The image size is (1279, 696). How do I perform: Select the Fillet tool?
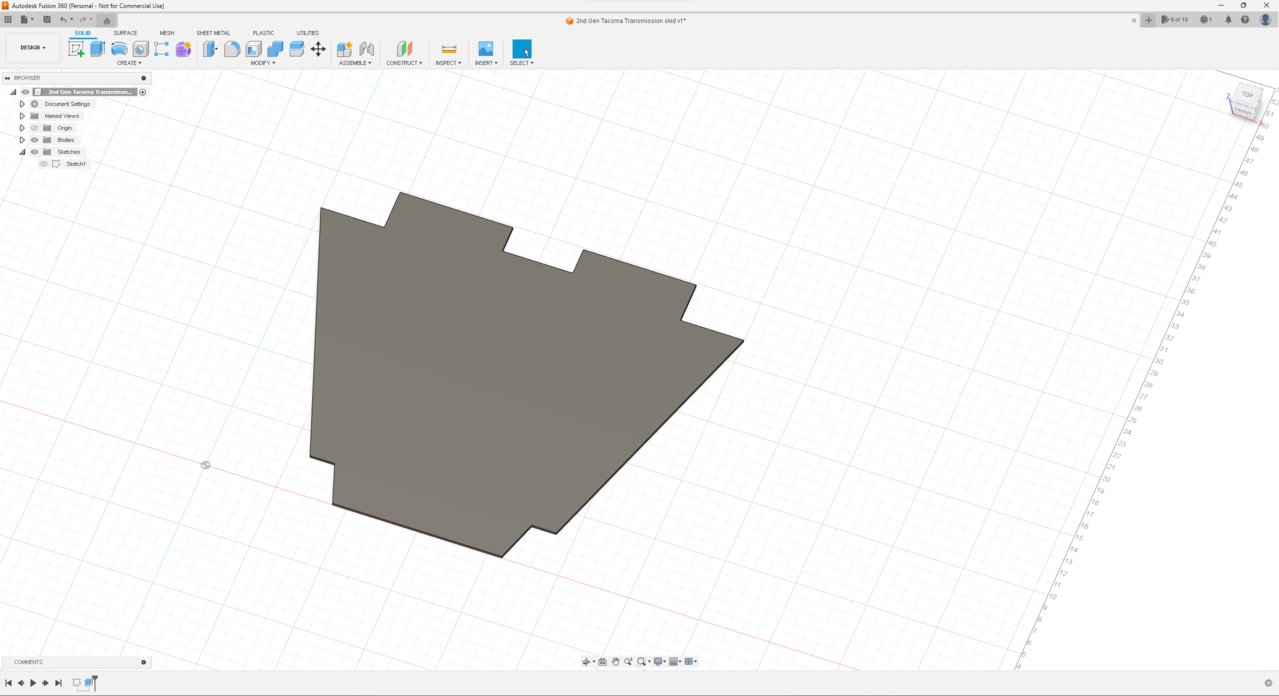click(231, 49)
